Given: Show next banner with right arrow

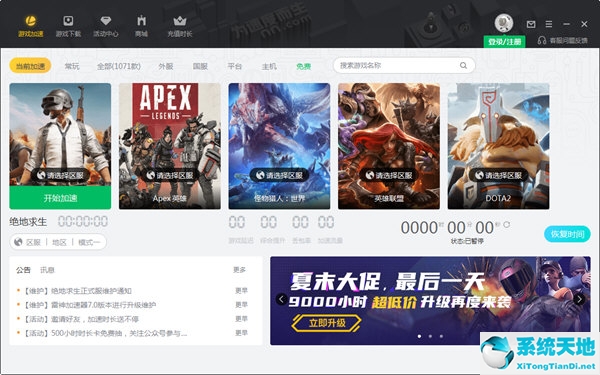Looking at the screenshot, I should [579, 299].
